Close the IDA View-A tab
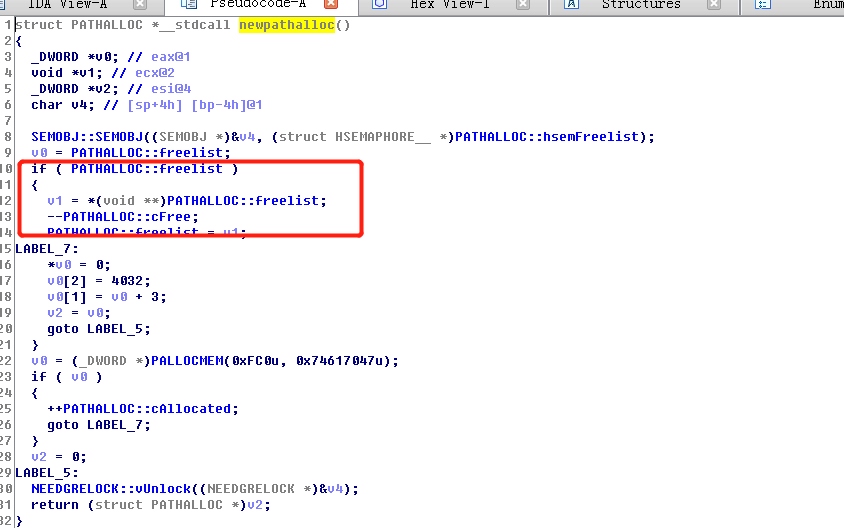Screen dimensions: 844x528 click(x=140, y=4)
